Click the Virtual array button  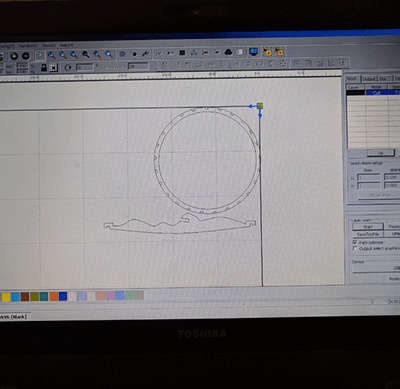(379, 195)
